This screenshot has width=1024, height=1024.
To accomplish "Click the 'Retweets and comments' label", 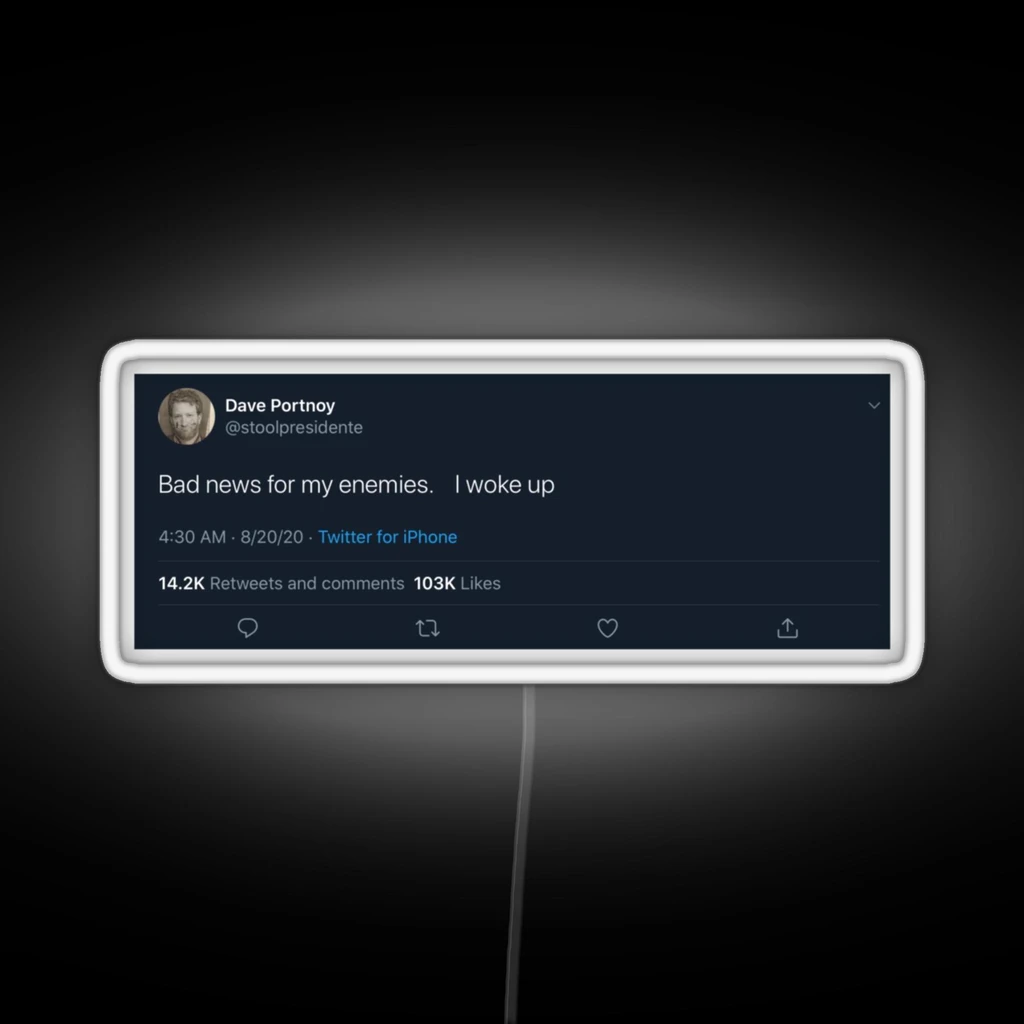I will (x=307, y=583).
